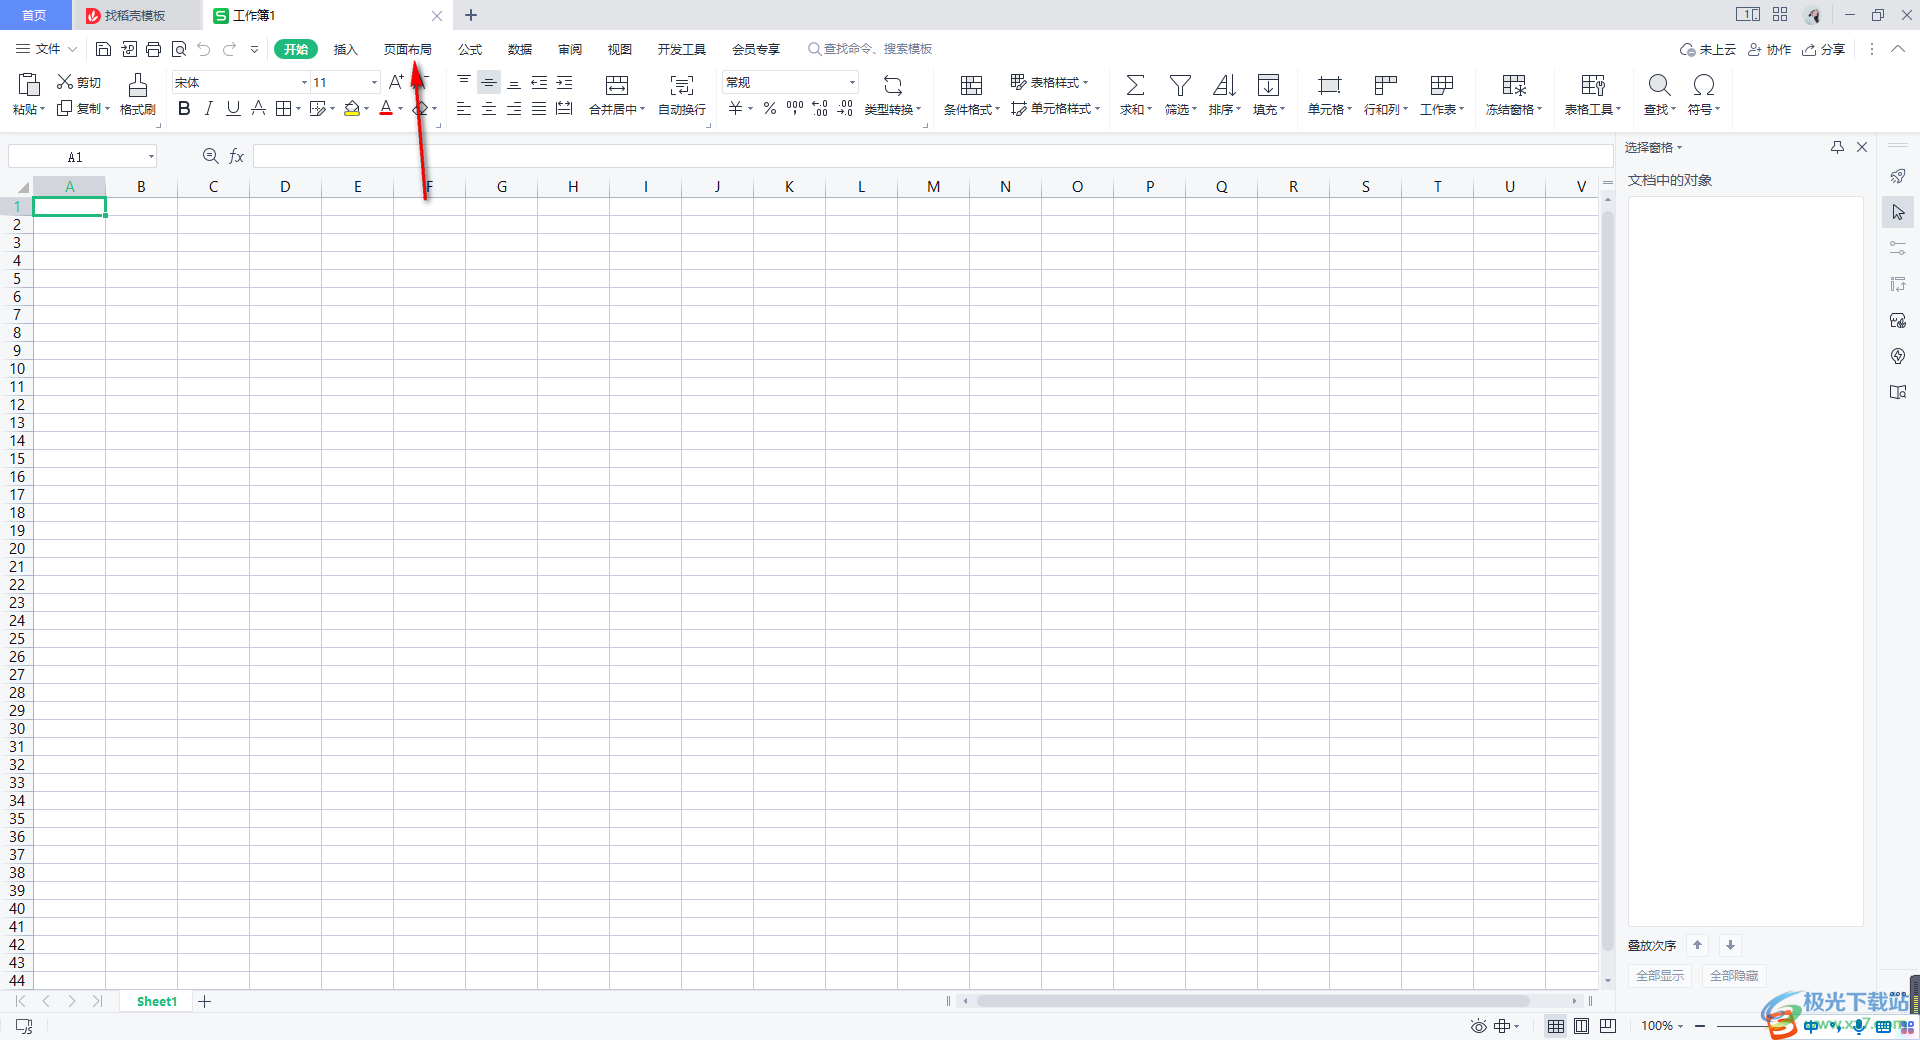Open the font name 宋体 dropdown
Image resolution: width=1920 pixels, height=1040 pixels.
point(304,82)
